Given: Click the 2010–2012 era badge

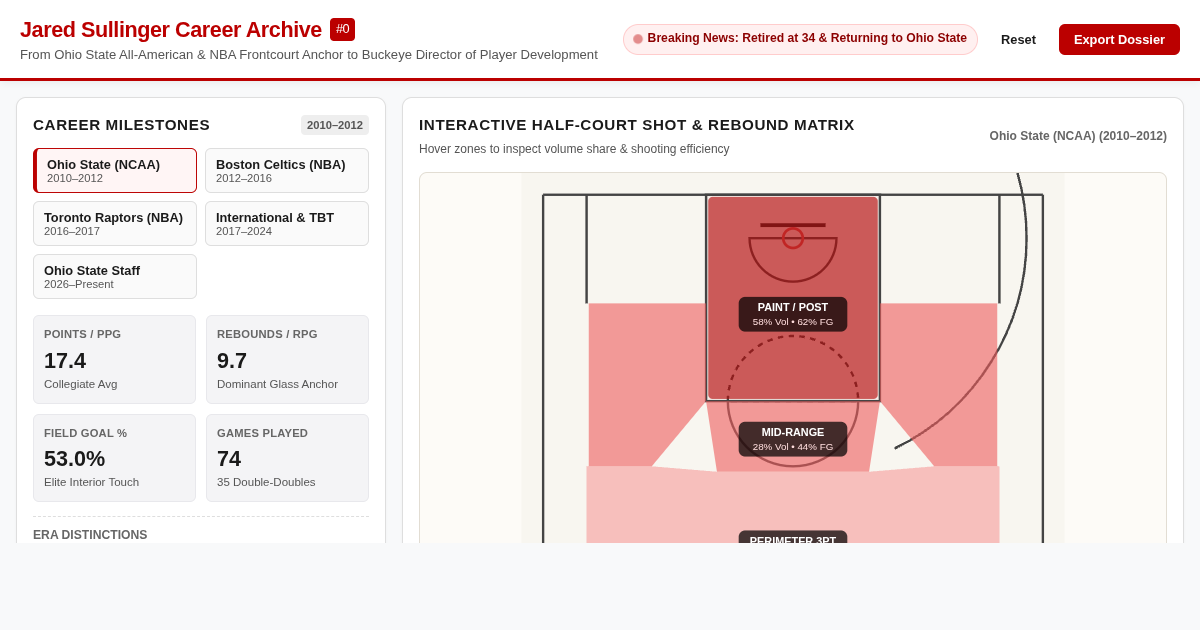Looking at the screenshot, I should click(x=335, y=125).
